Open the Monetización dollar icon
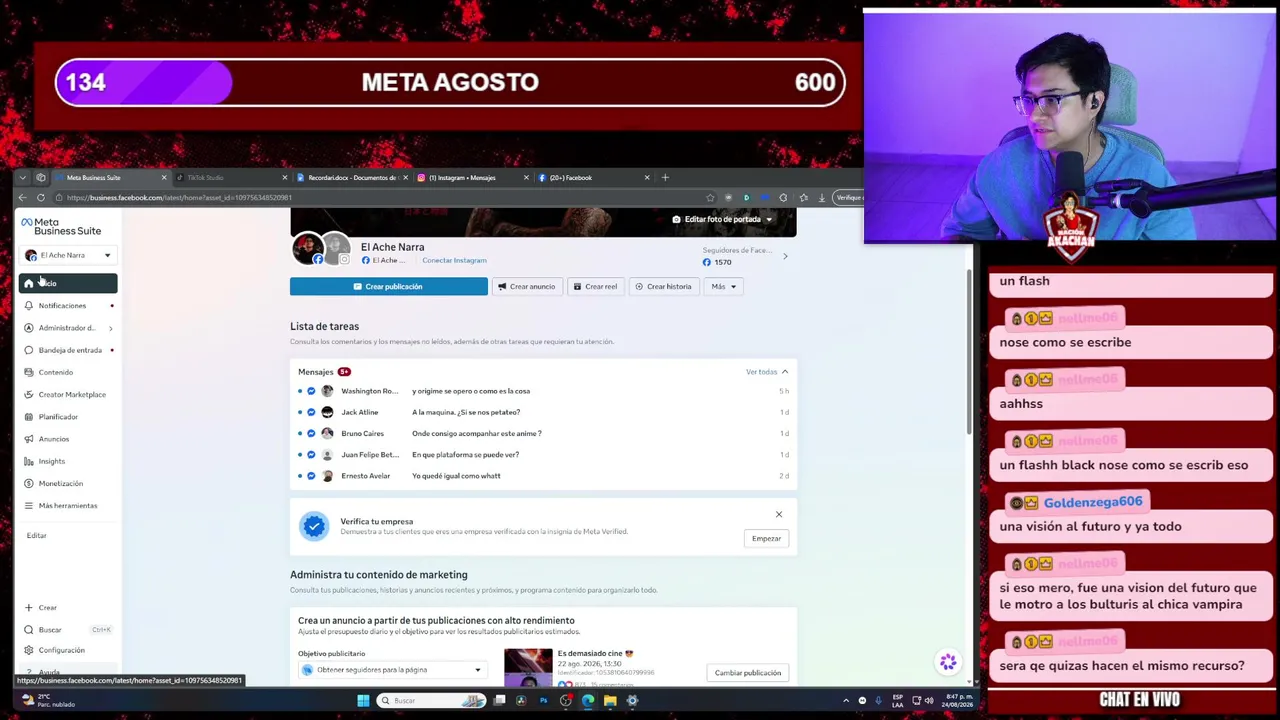Viewport: 1280px width, 720px height. click(29, 483)
